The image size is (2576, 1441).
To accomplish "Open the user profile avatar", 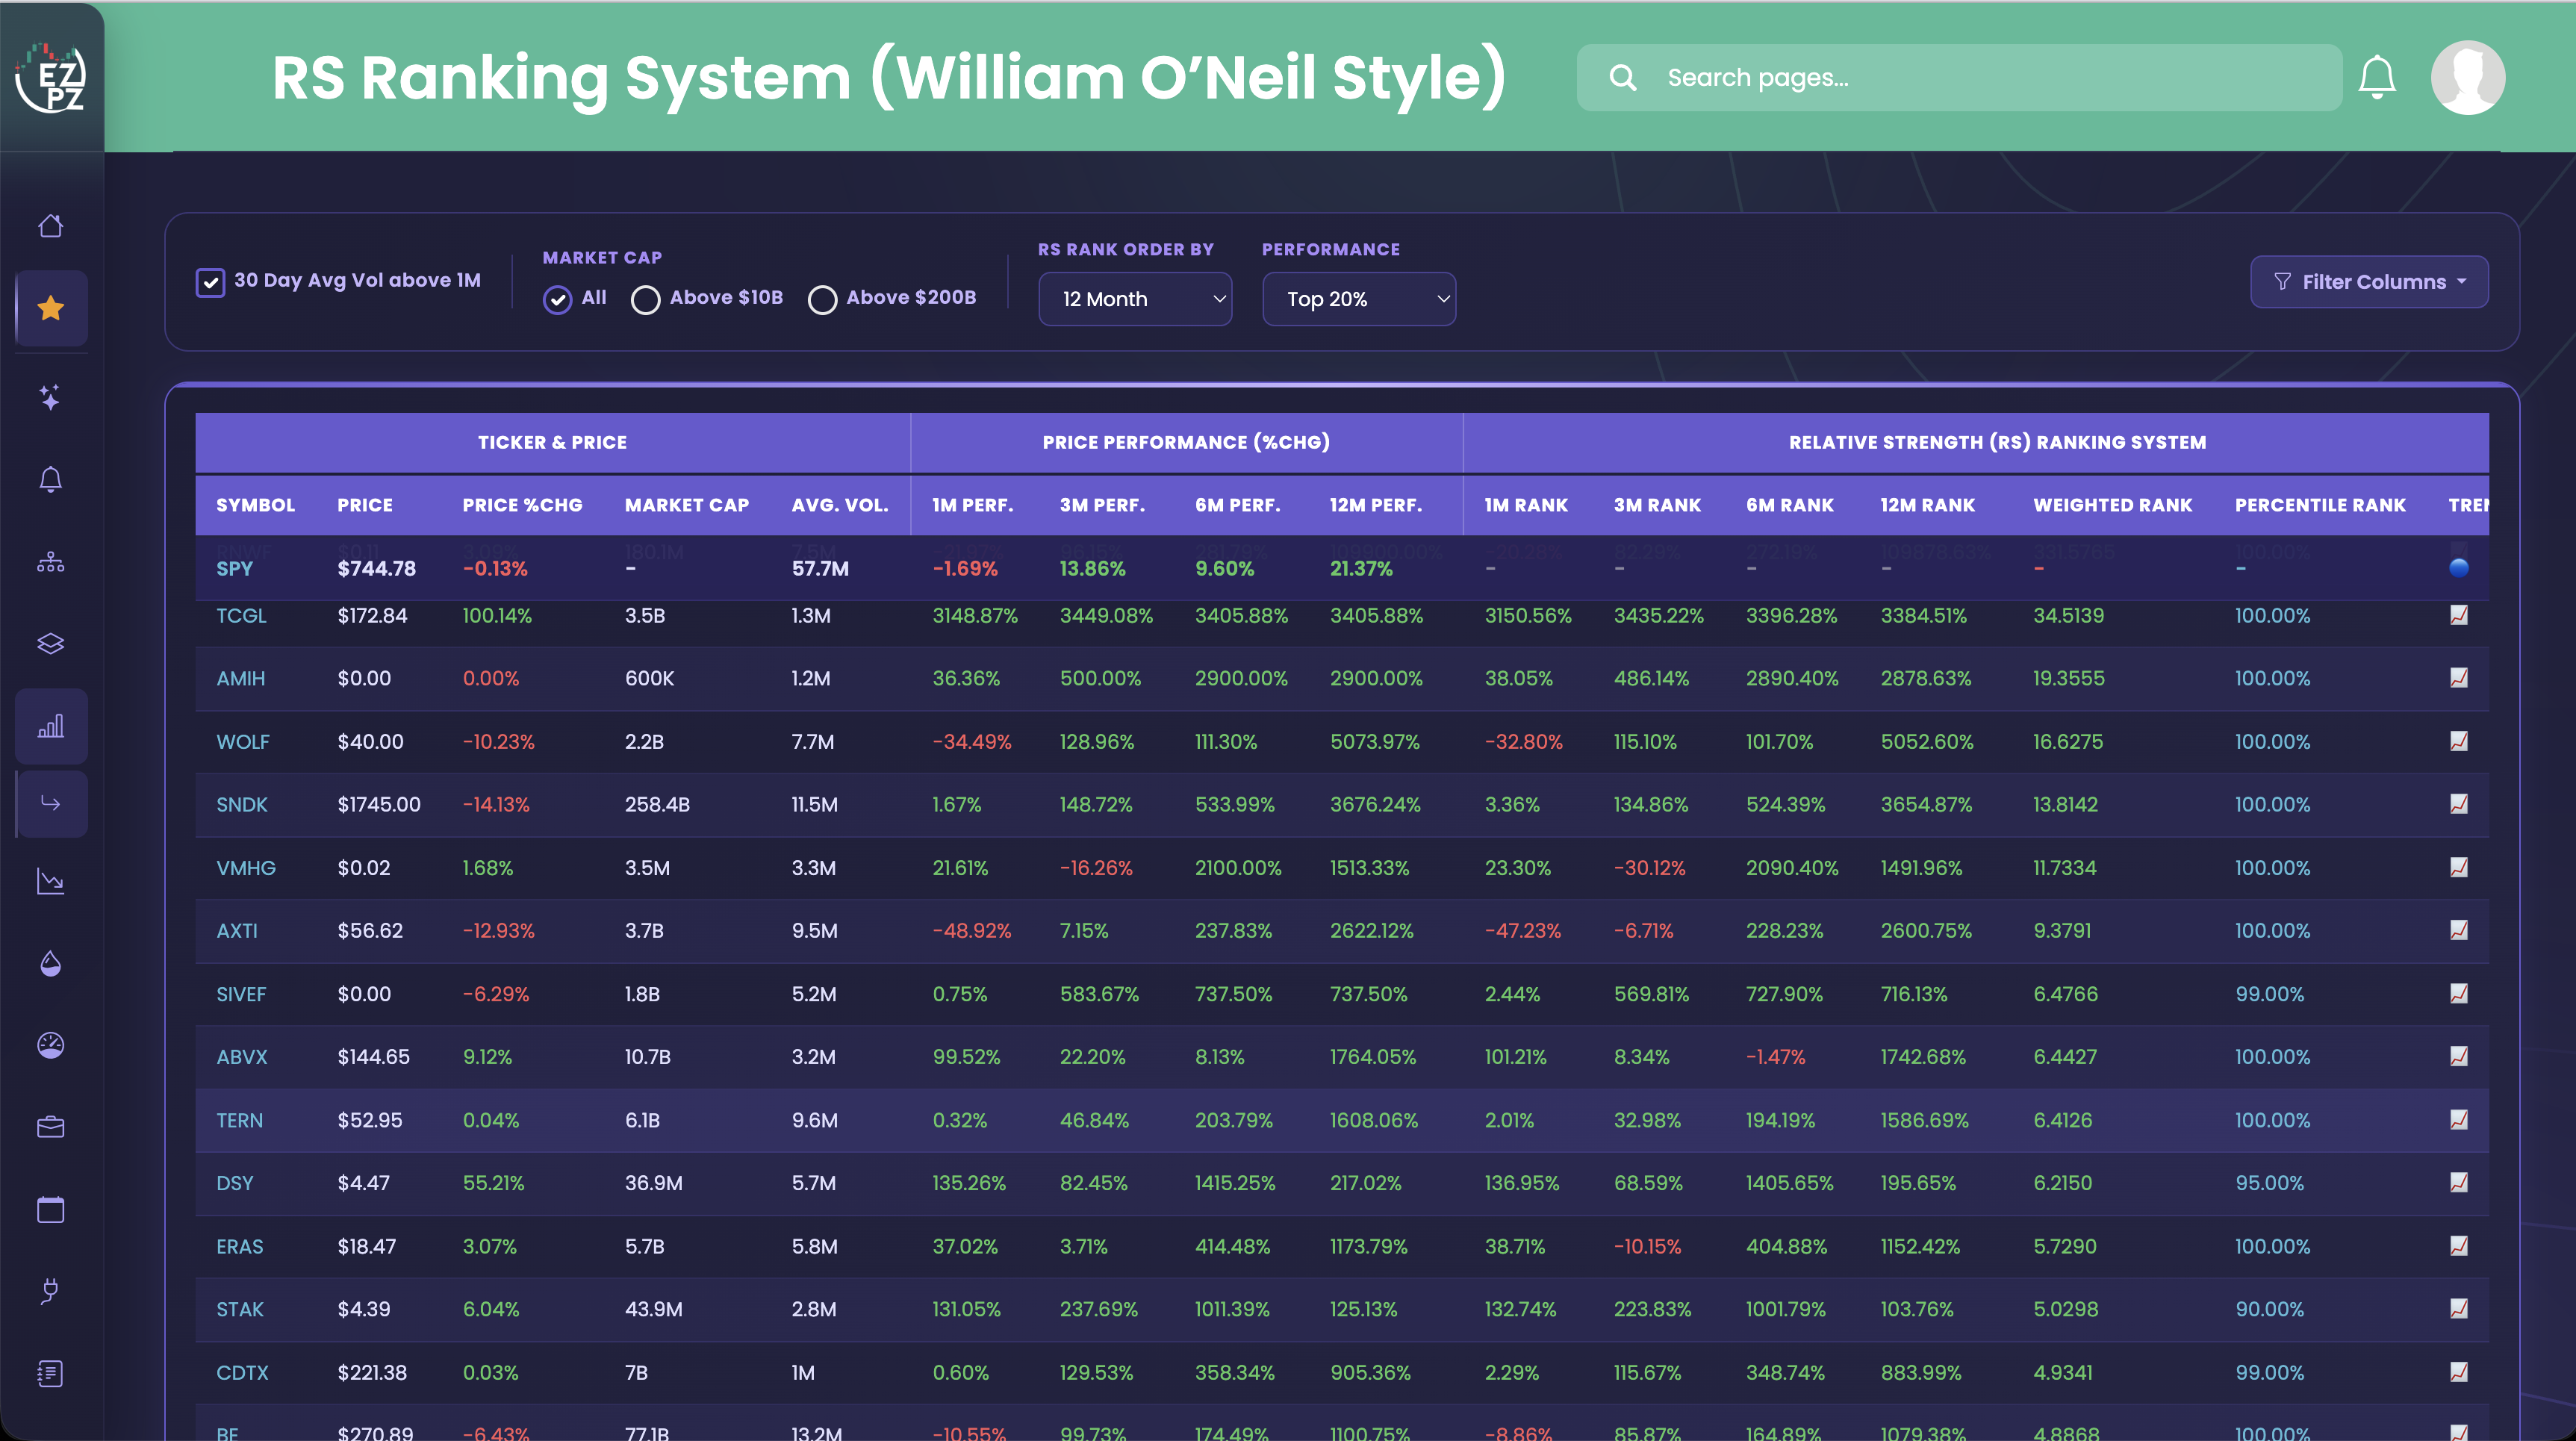I will point(2468,78).
